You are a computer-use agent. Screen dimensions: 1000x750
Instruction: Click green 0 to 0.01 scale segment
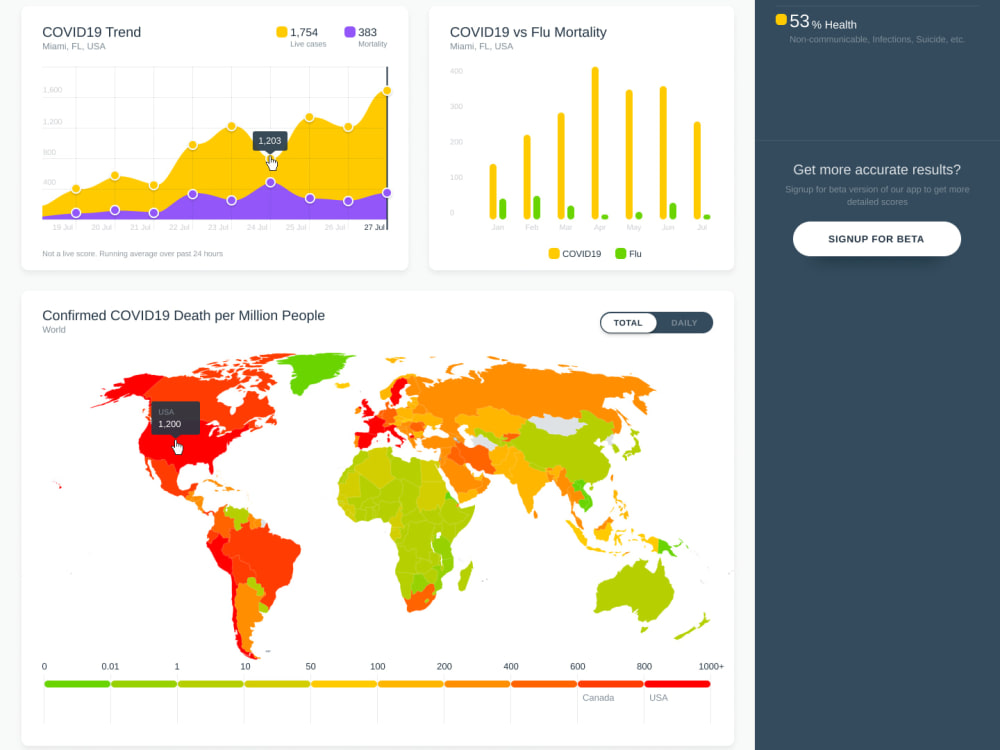(x=77, y=684)
